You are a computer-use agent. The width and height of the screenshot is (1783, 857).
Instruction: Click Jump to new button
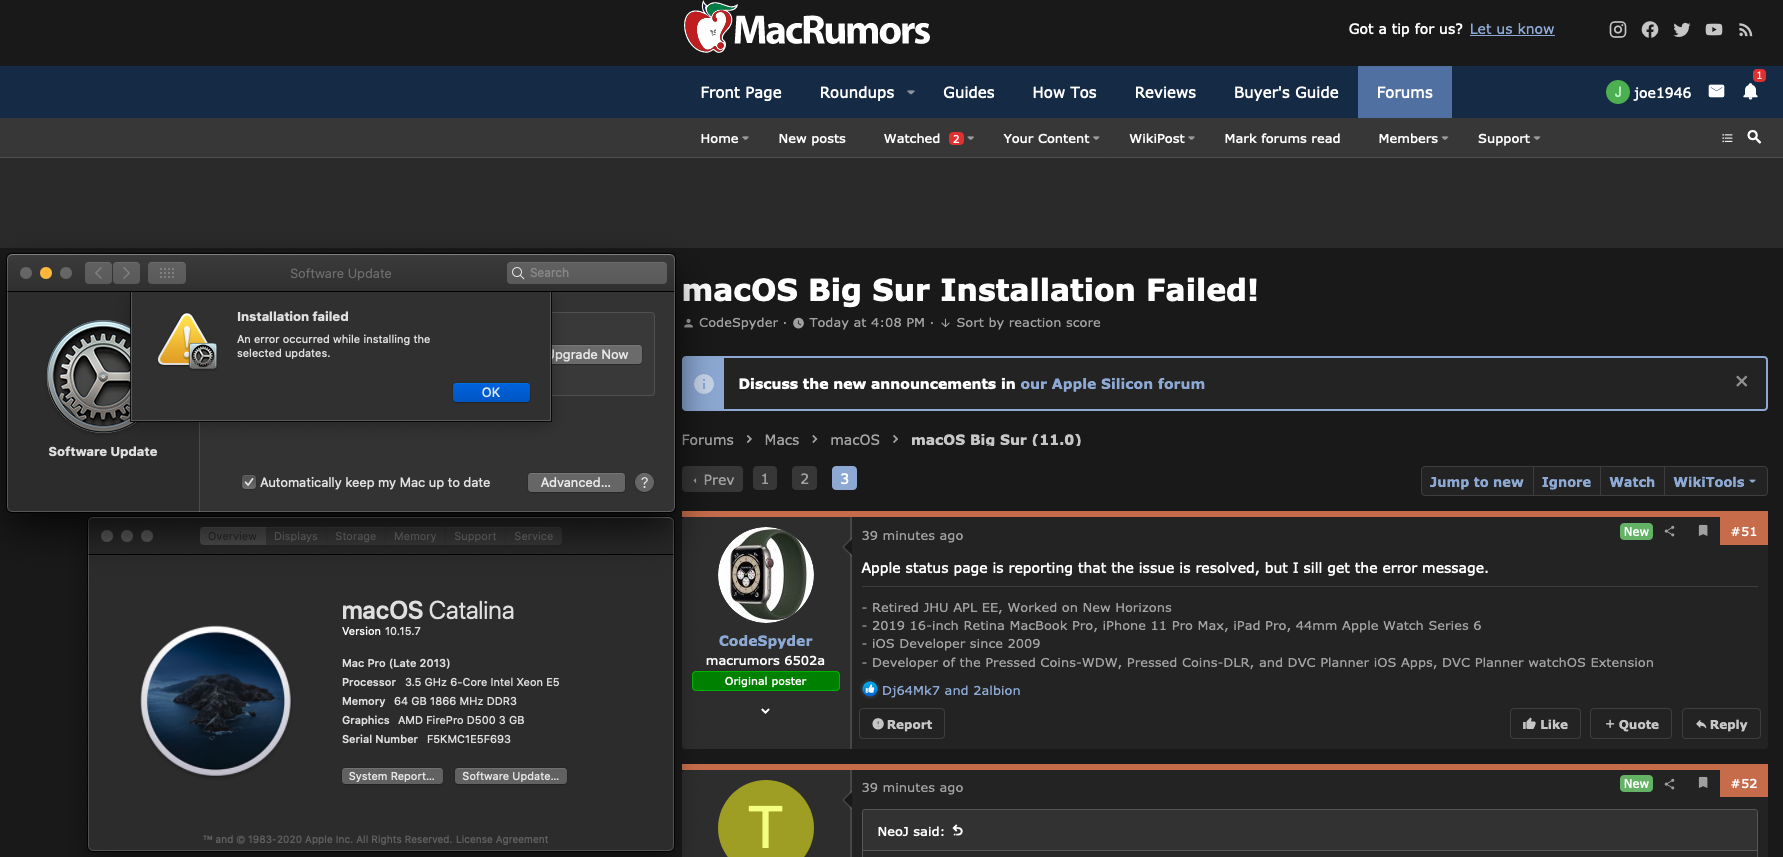tap(1476, 481)
